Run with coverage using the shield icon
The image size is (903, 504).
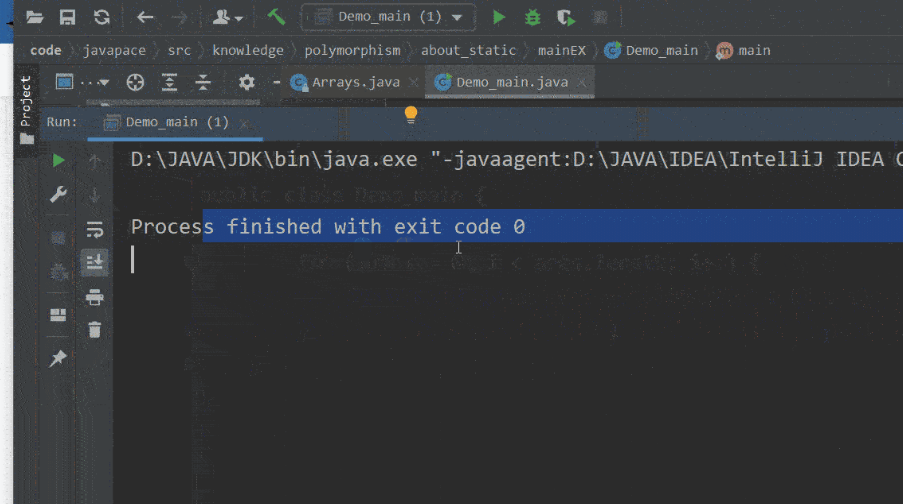566,17
